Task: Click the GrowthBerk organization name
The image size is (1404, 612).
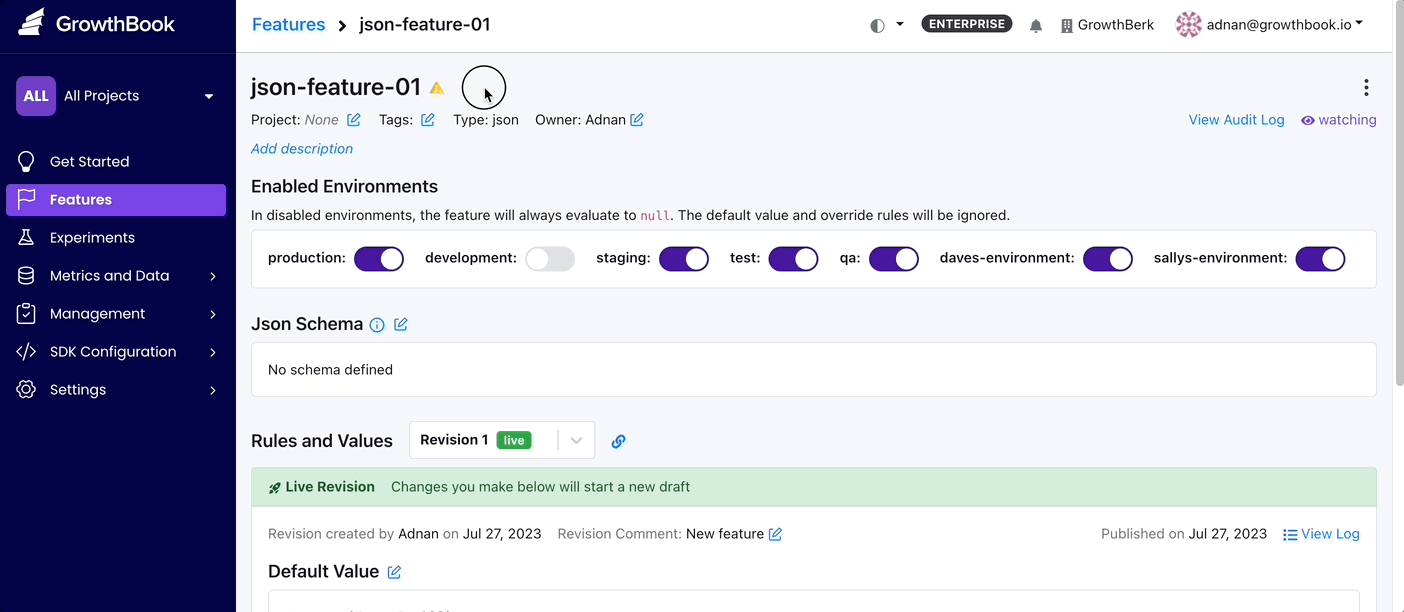Action: [x=1116, y=25]
